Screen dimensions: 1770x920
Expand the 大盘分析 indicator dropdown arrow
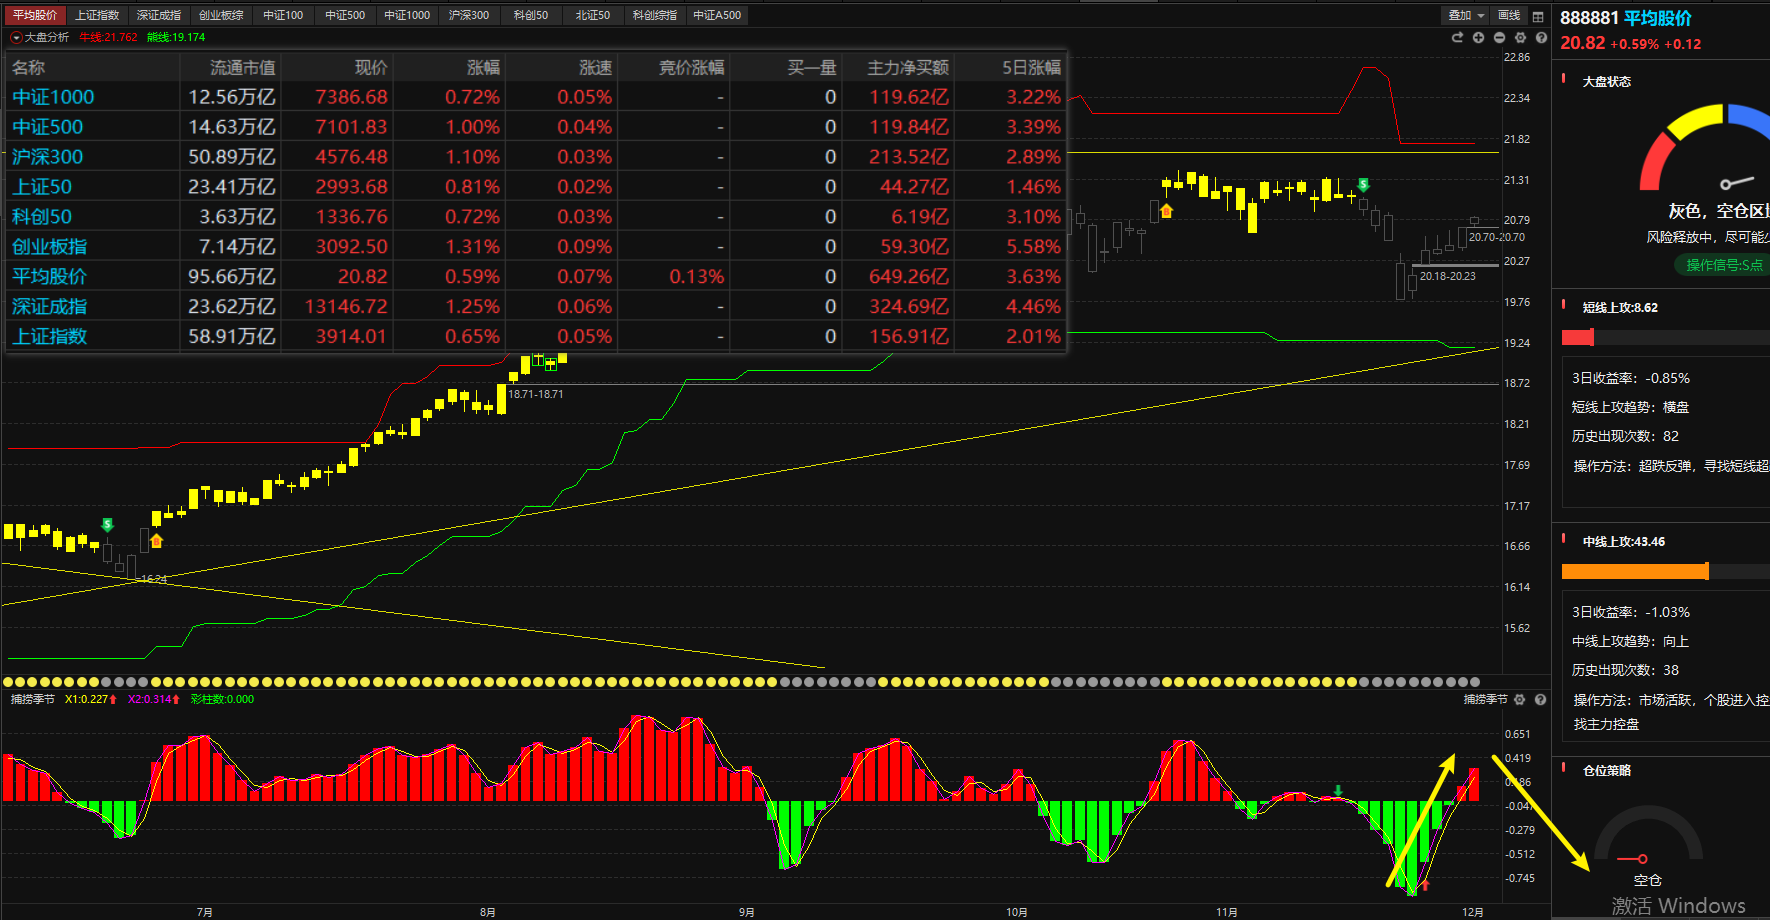click(x=16, y=38)
